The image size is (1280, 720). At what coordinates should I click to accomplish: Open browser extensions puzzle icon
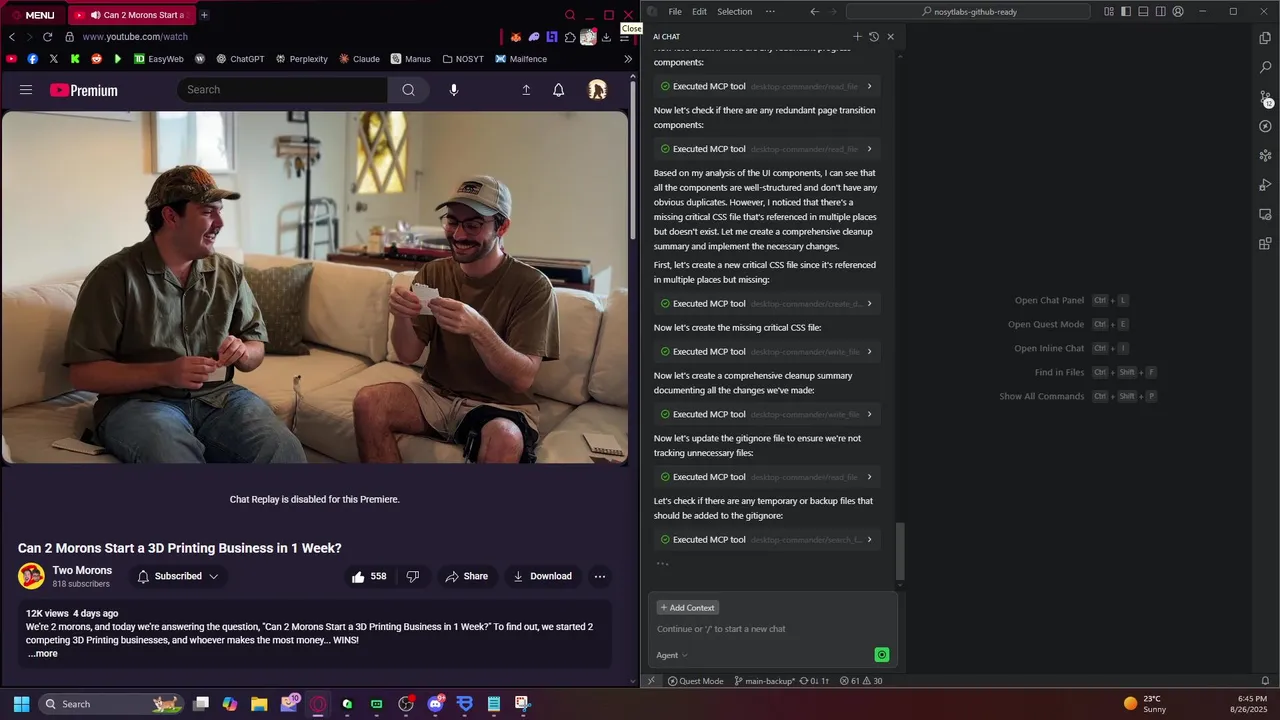click(x=570, y=37)
